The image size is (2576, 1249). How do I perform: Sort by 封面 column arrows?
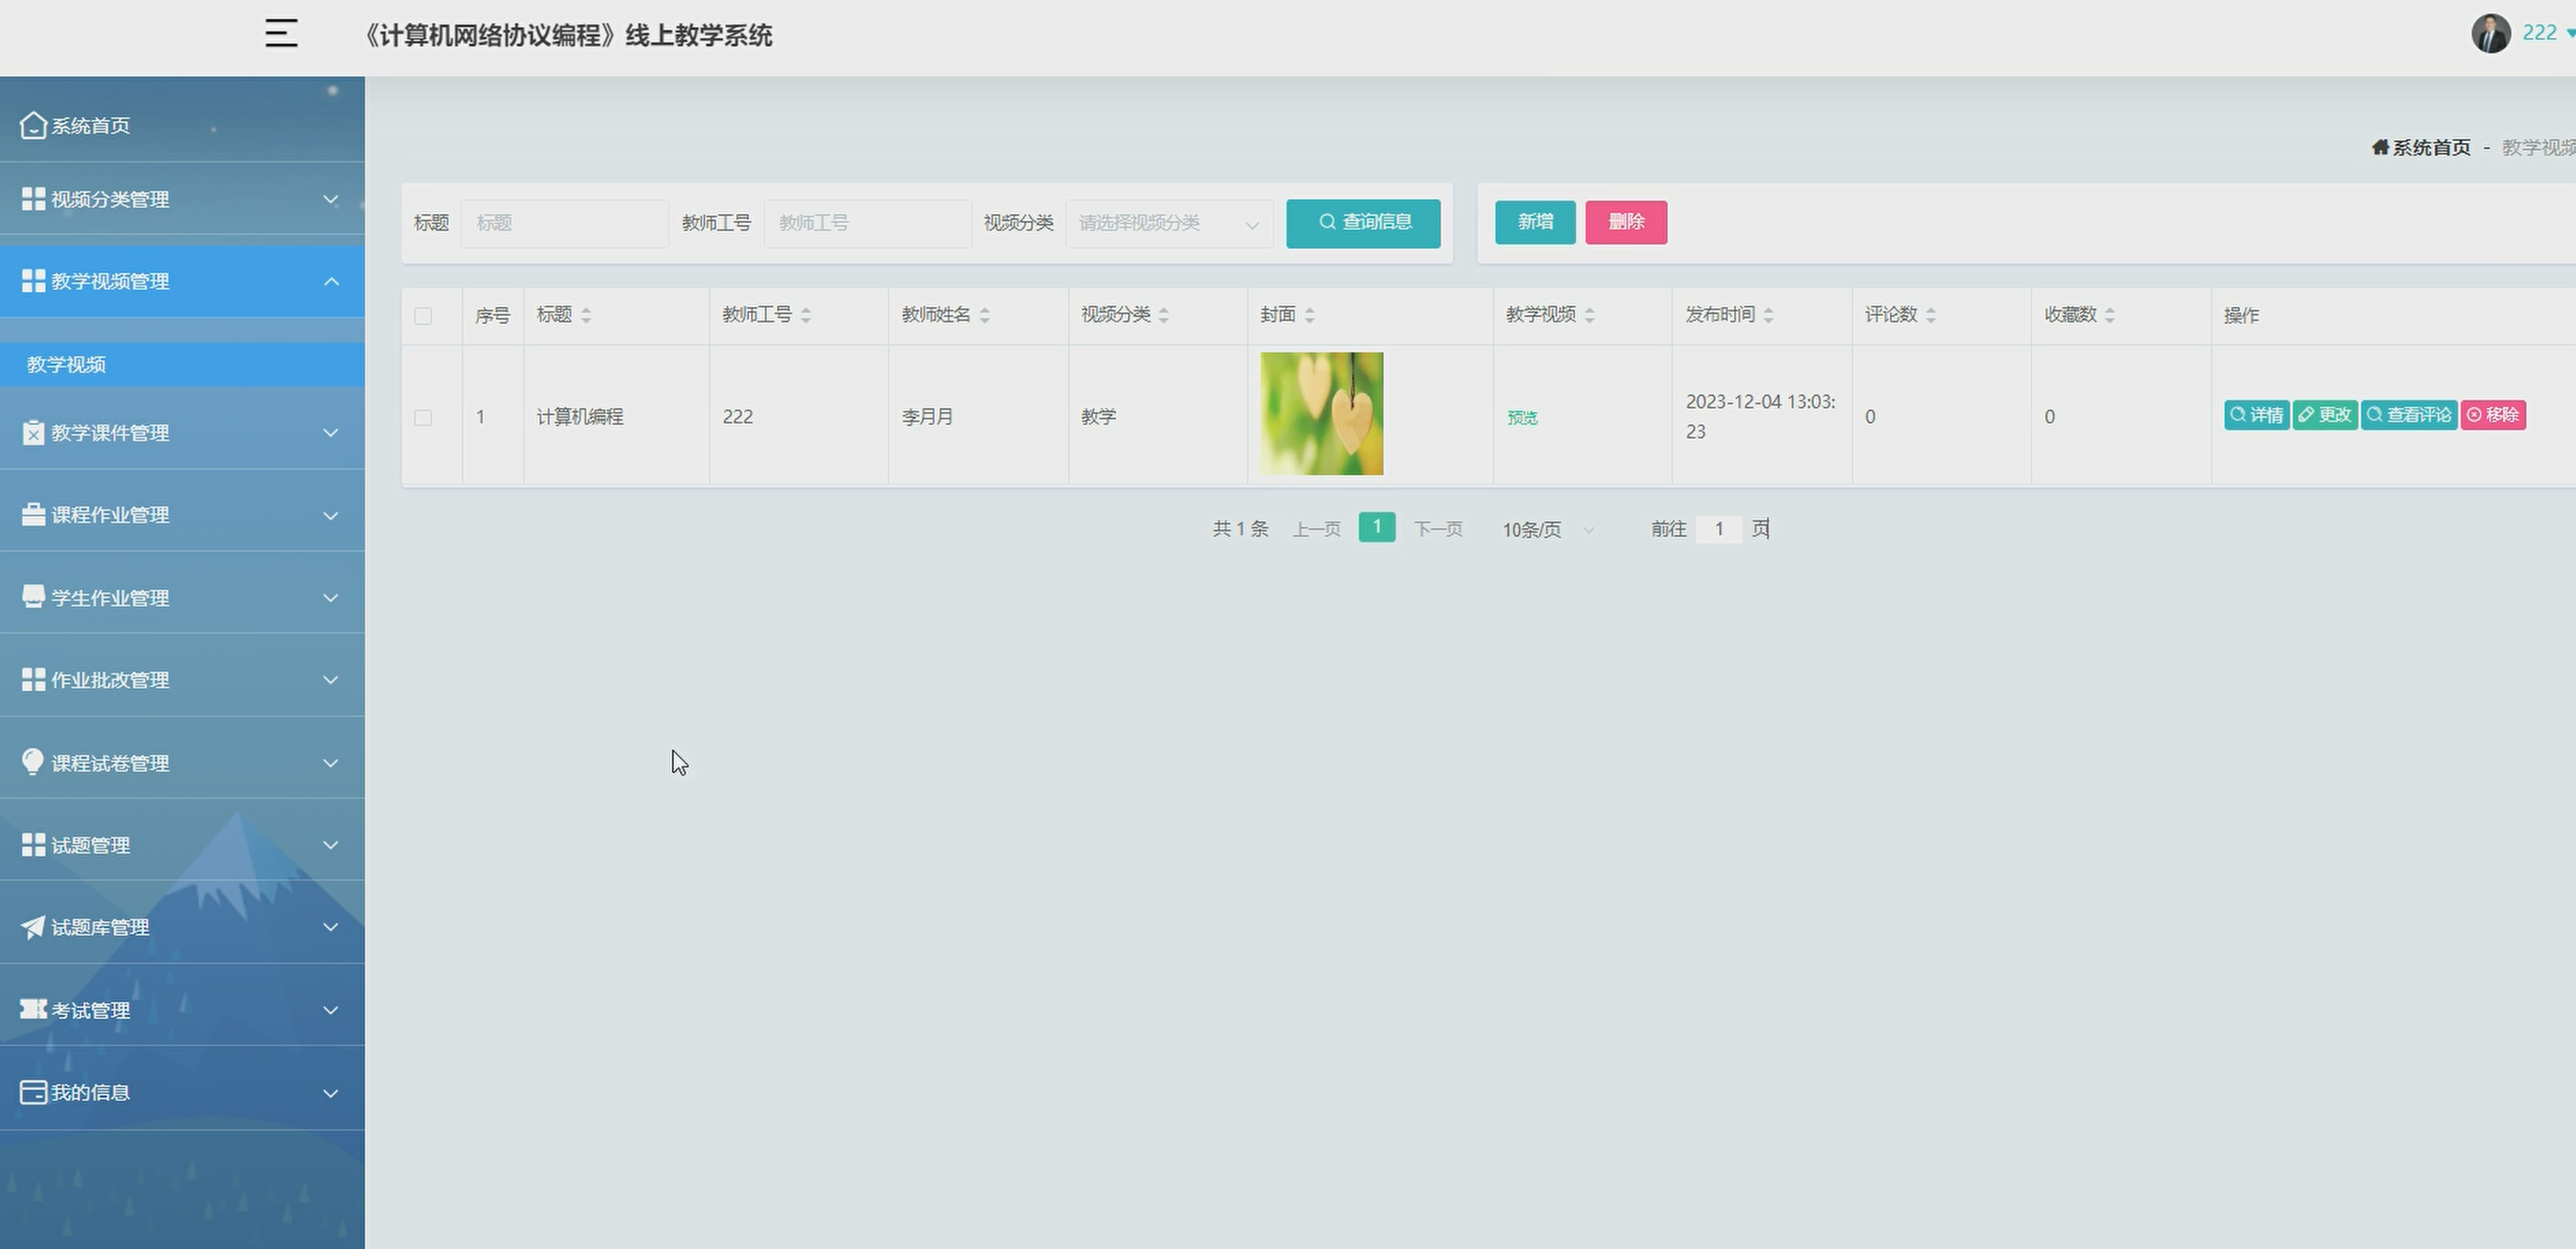[x=1310, y=315]
